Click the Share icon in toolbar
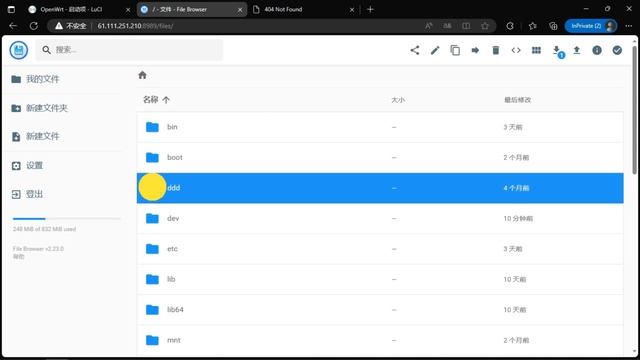This screenshot has width=640, height=360. [415, 50]
